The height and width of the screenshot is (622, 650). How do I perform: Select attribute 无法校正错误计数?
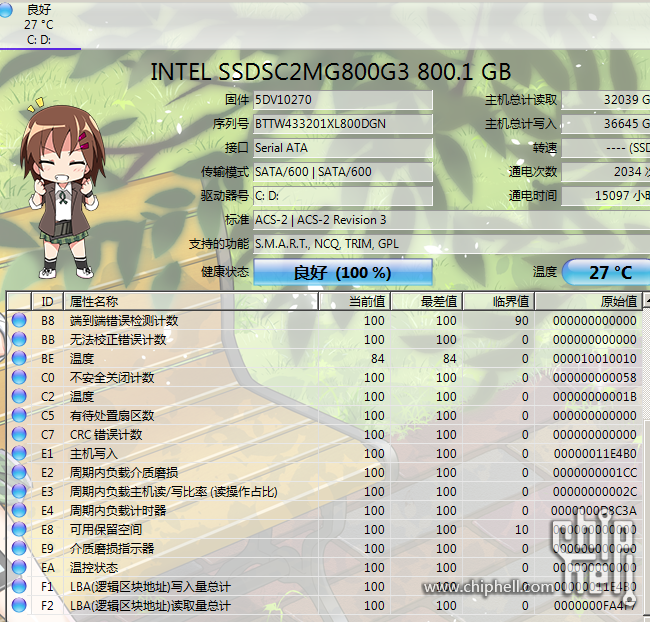(118, 340)
